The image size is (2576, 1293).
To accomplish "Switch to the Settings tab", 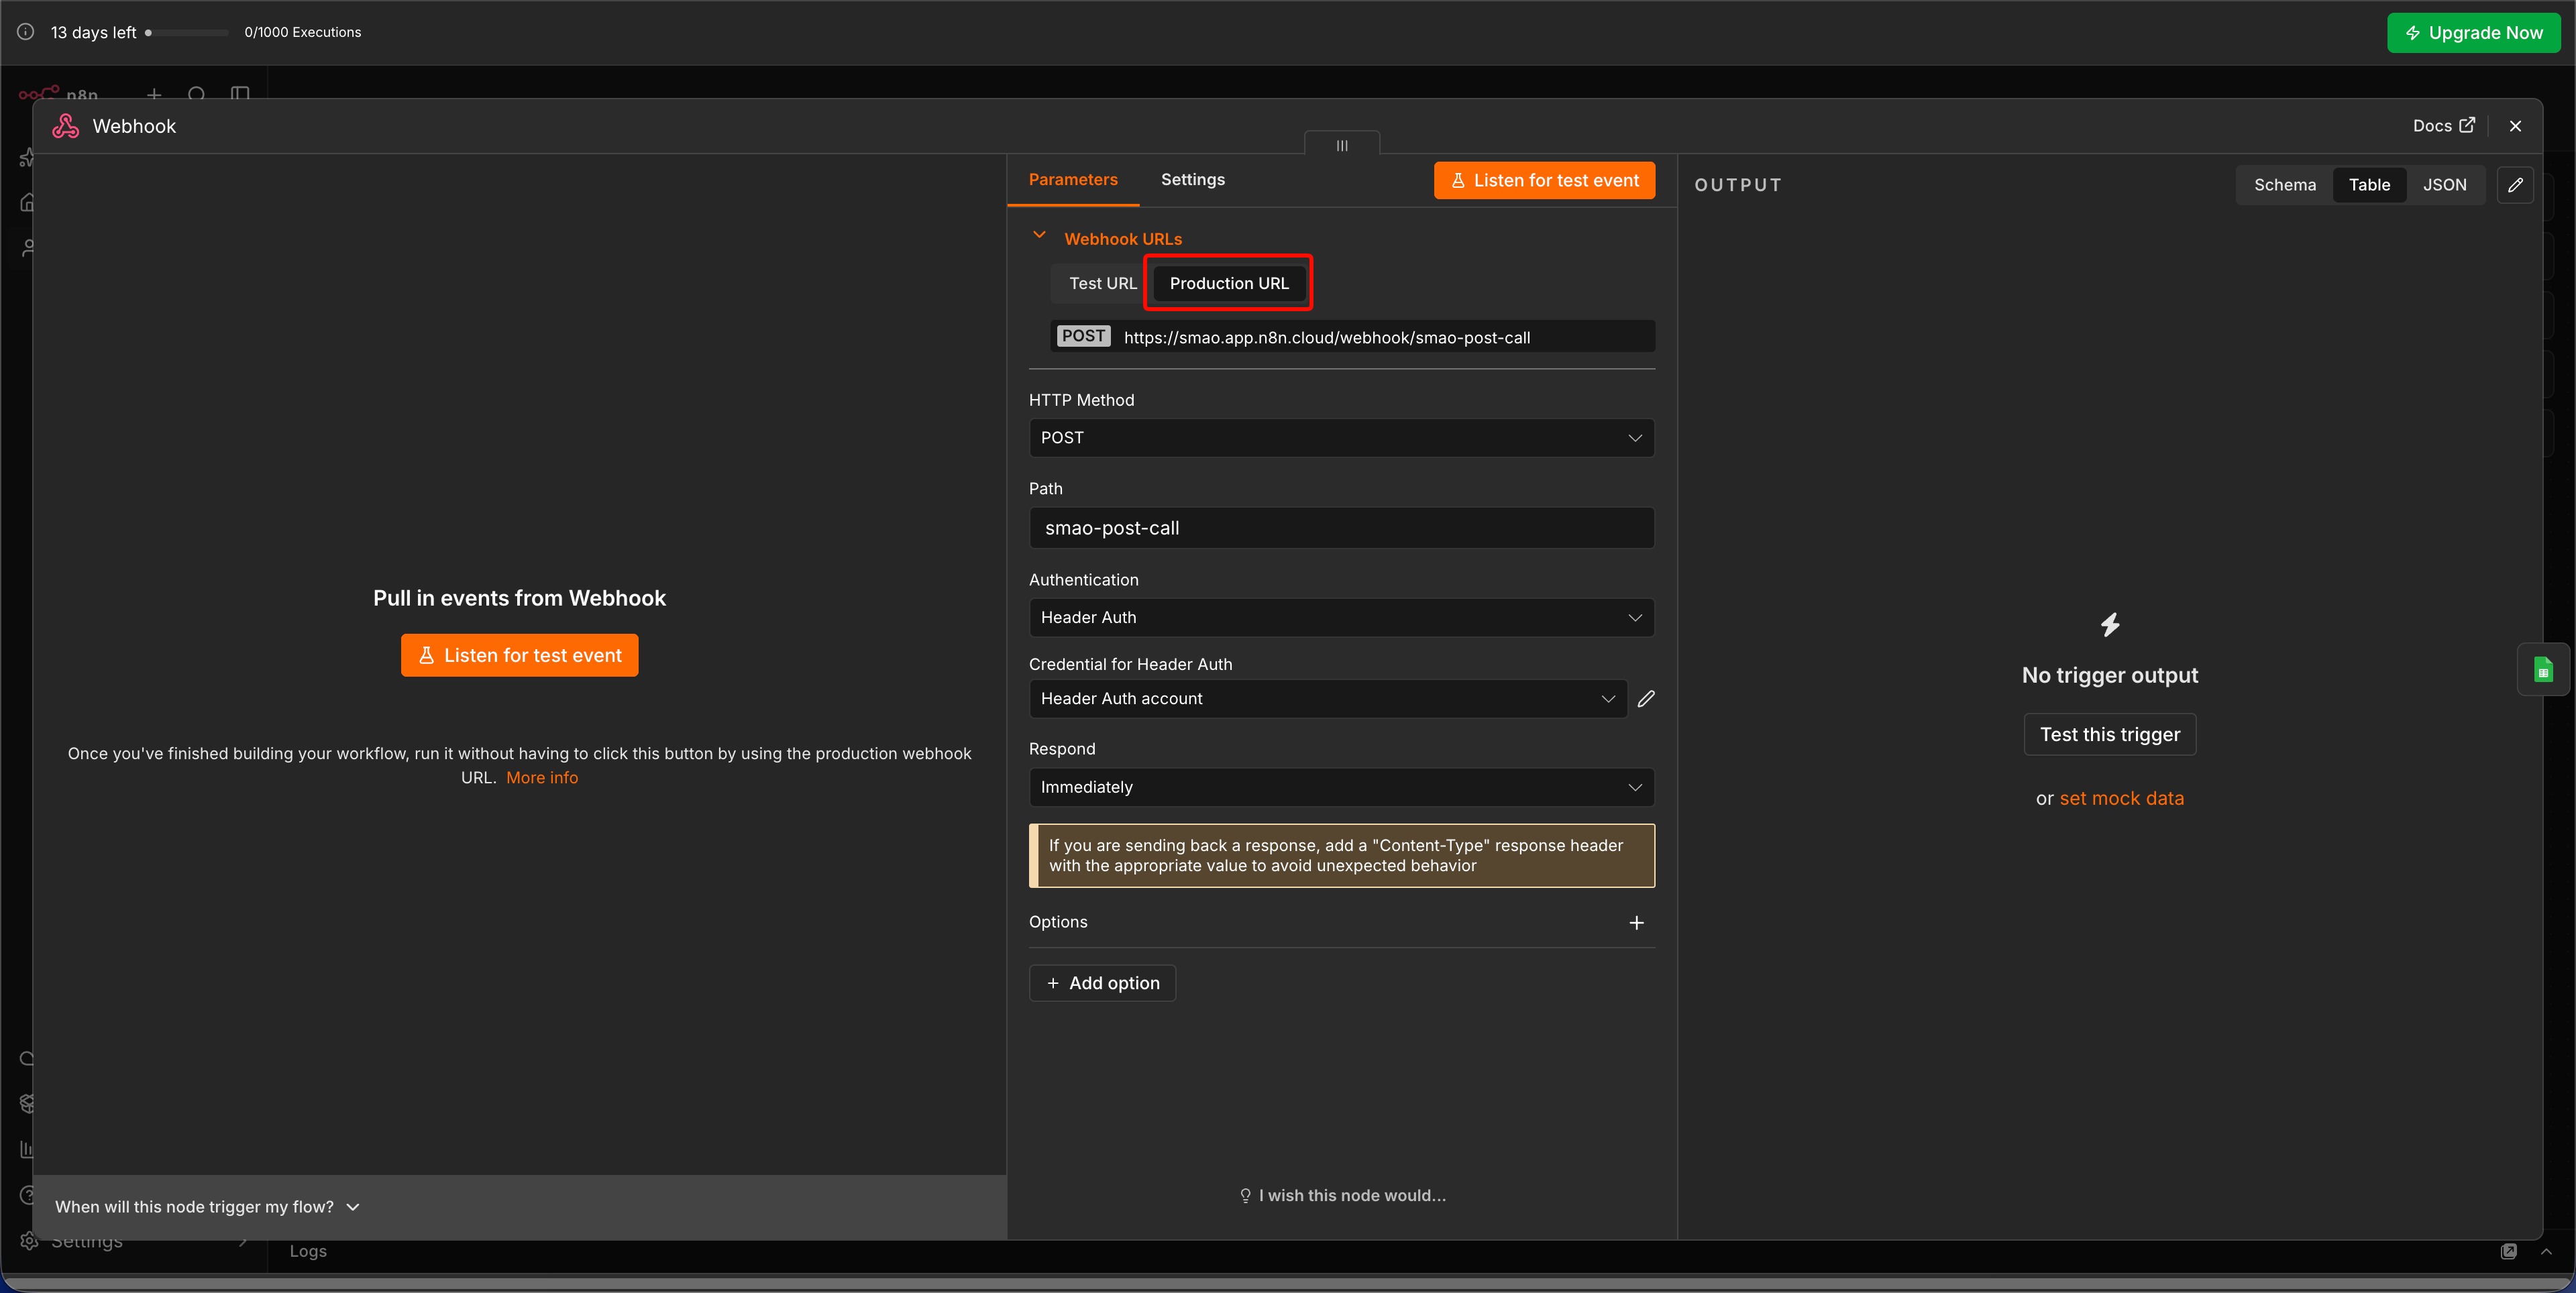I will 1192,180.
